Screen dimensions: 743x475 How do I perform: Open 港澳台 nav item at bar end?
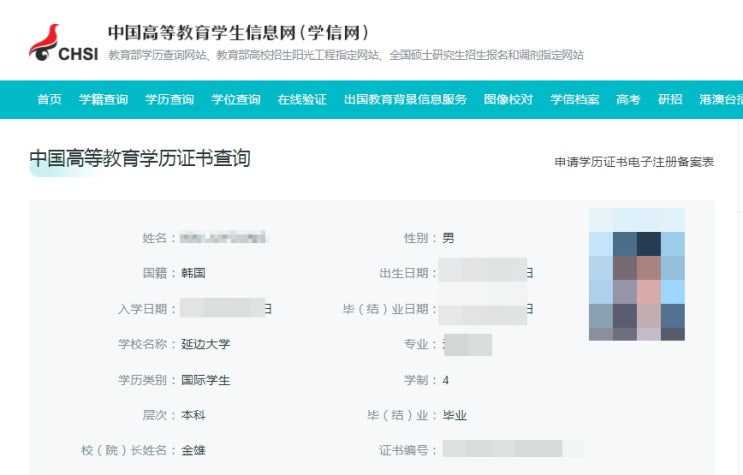tap(721, 99)
